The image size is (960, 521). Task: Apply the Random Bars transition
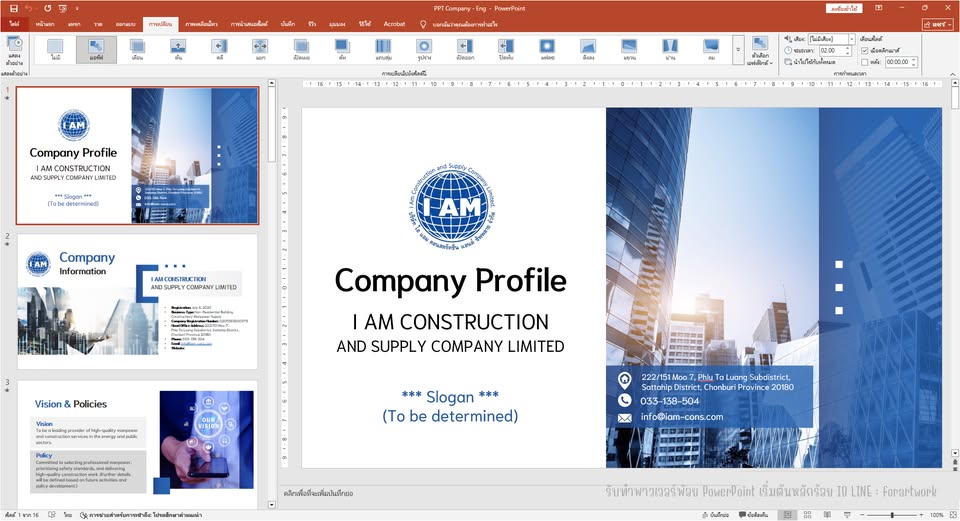[x=383, y=49]
